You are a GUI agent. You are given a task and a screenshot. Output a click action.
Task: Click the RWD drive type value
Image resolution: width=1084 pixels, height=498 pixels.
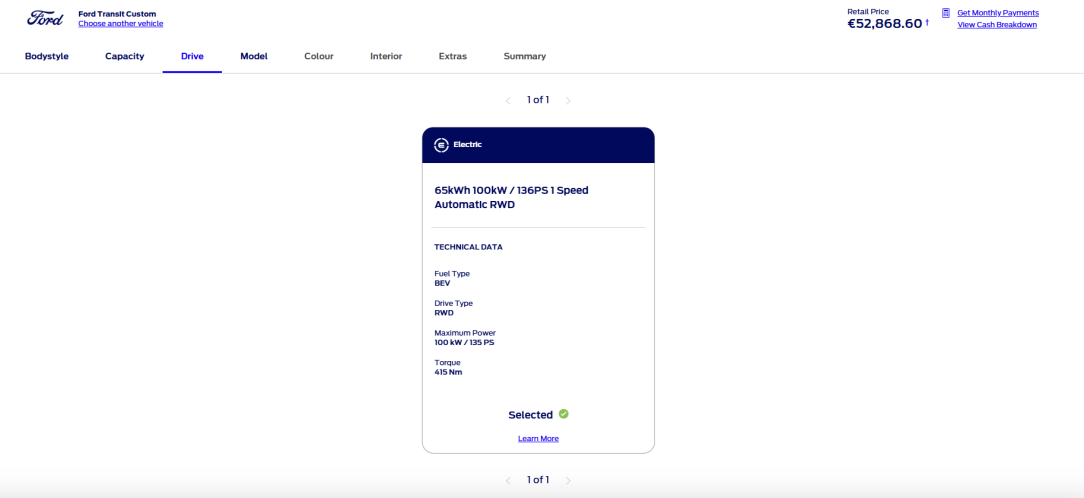(x=444, y=313)
